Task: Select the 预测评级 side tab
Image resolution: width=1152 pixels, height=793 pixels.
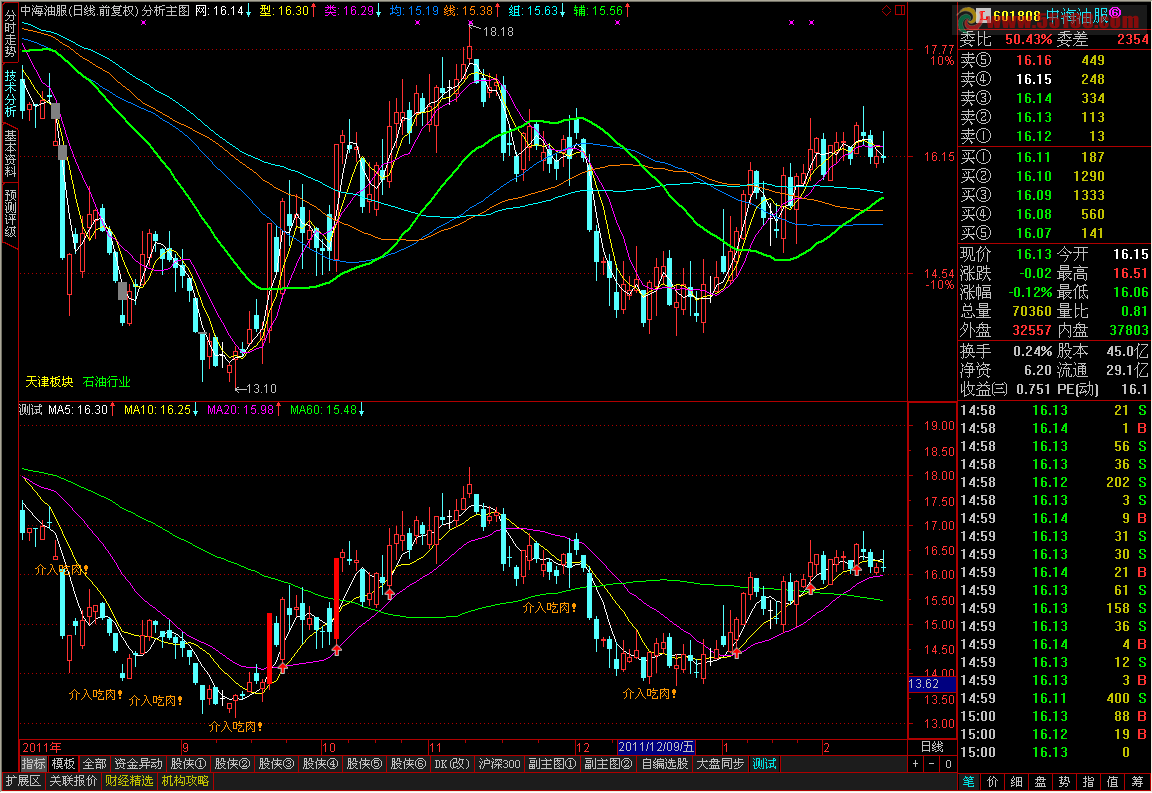Action: coord(10,214)
